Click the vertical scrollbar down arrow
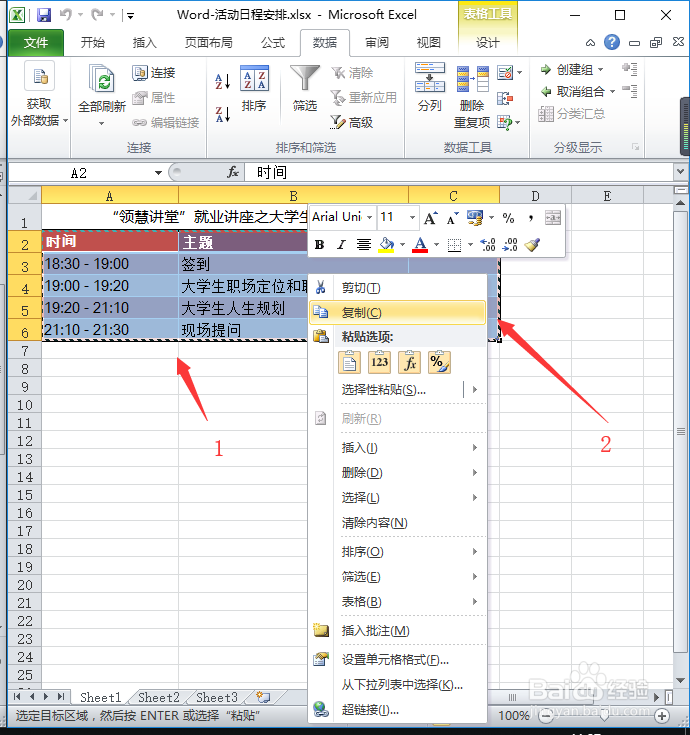 (681, 680)
